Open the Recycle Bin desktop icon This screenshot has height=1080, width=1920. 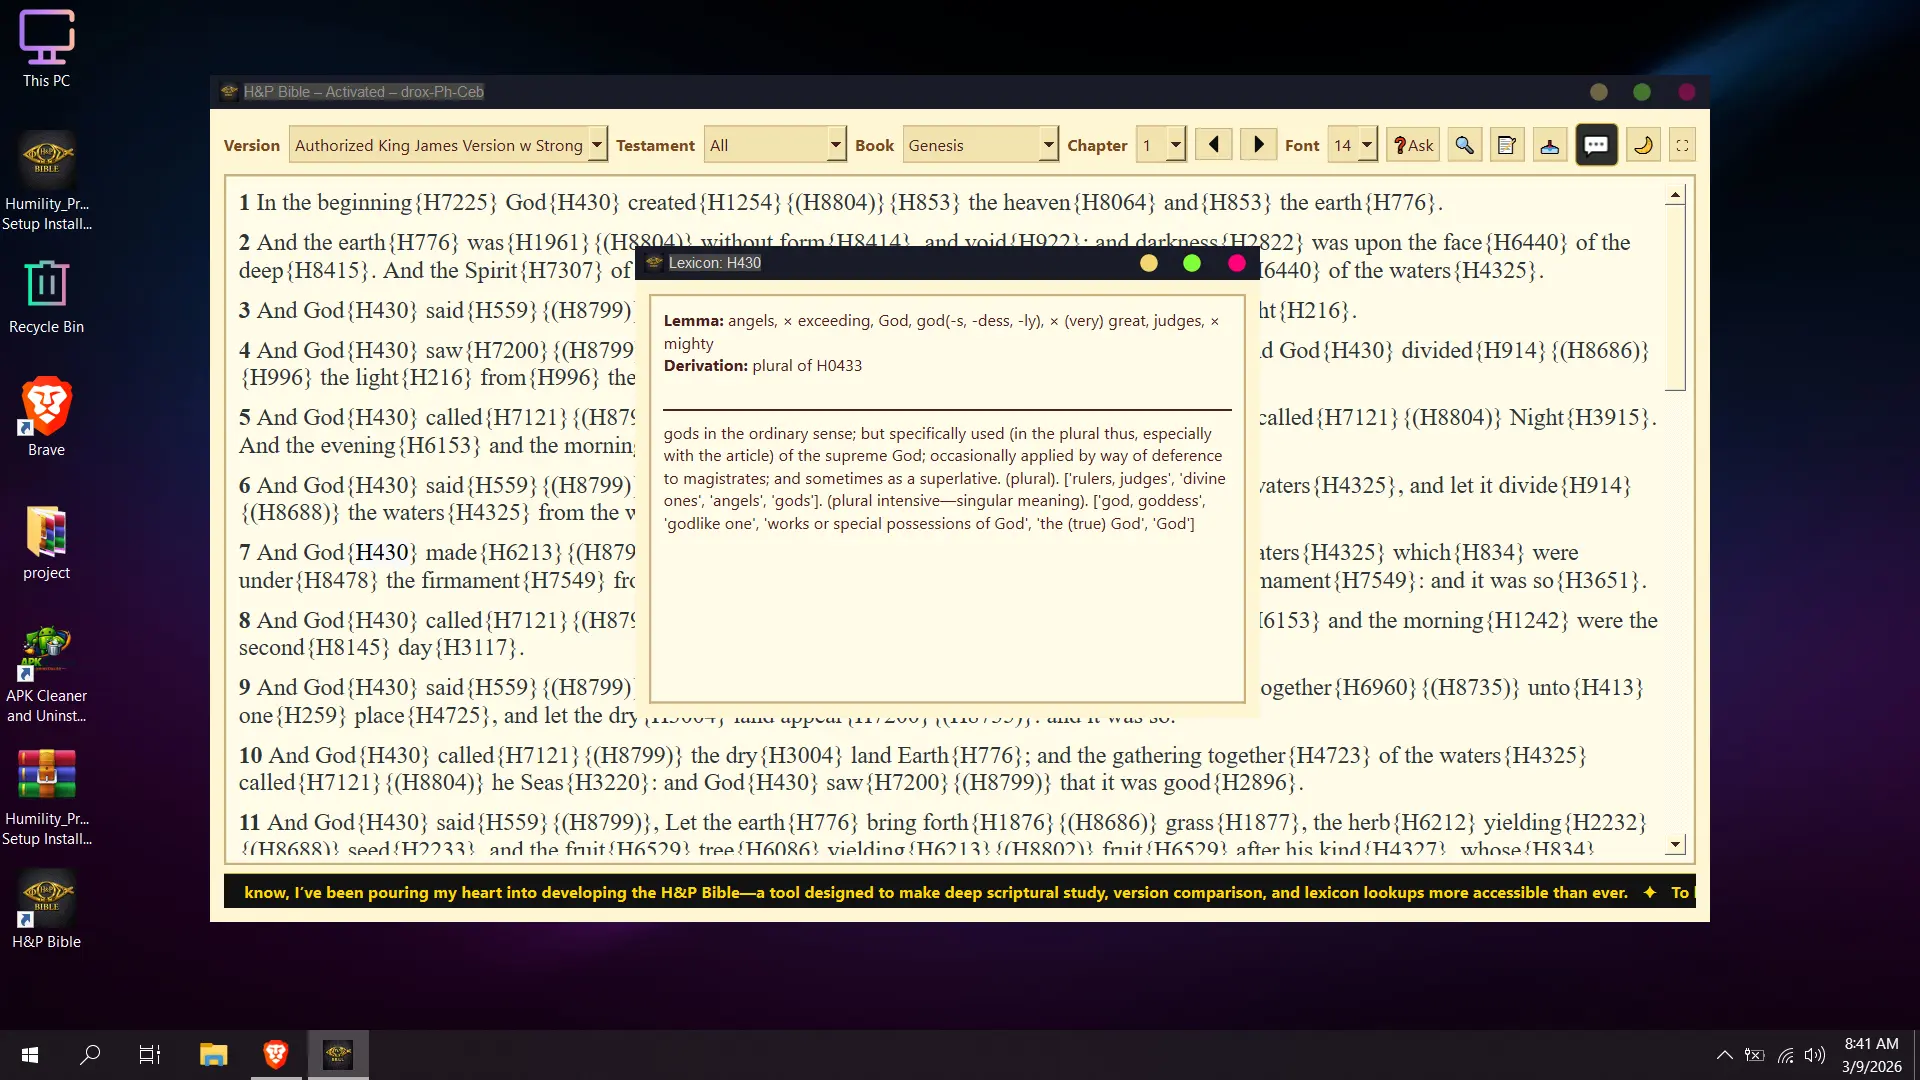(x=46, y=297)
